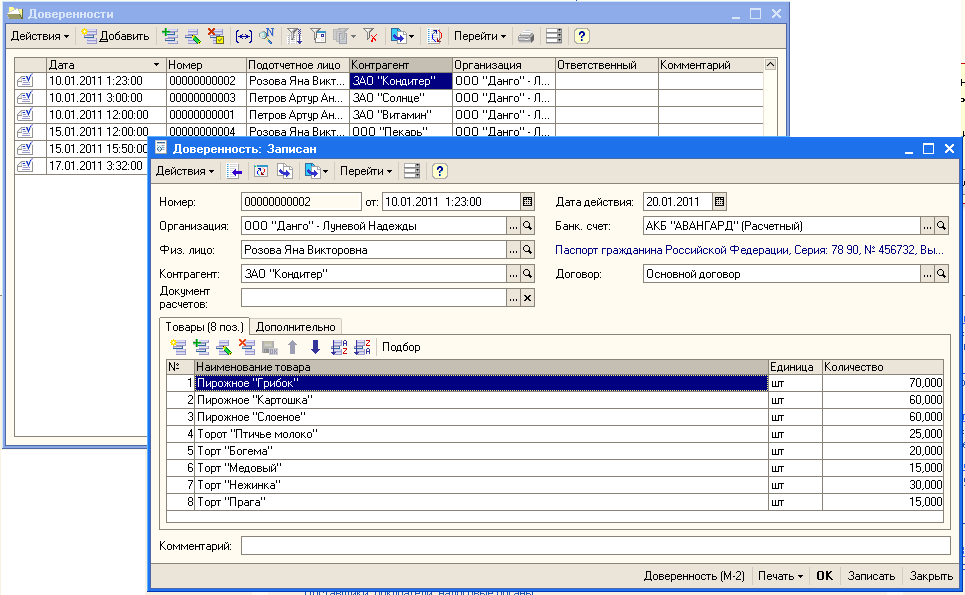The height and width of the screenshot is (595, 965).
Task: Click the refresh icon in the list toolbar
Action: pos(436,36)
